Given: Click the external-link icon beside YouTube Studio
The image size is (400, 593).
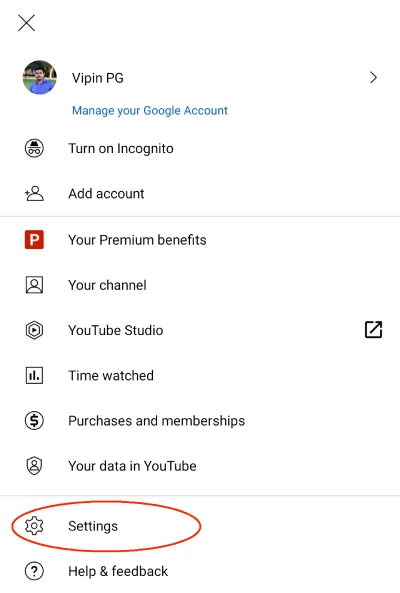Looking at the screenshot, I should [x=374, y=329].
